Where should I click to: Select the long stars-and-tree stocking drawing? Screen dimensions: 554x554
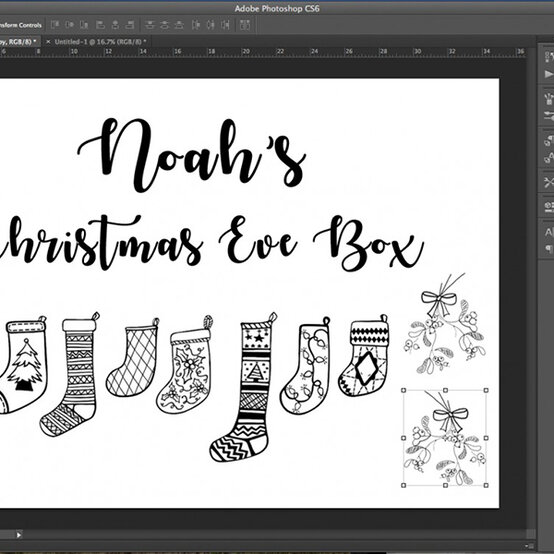point(243,387)
